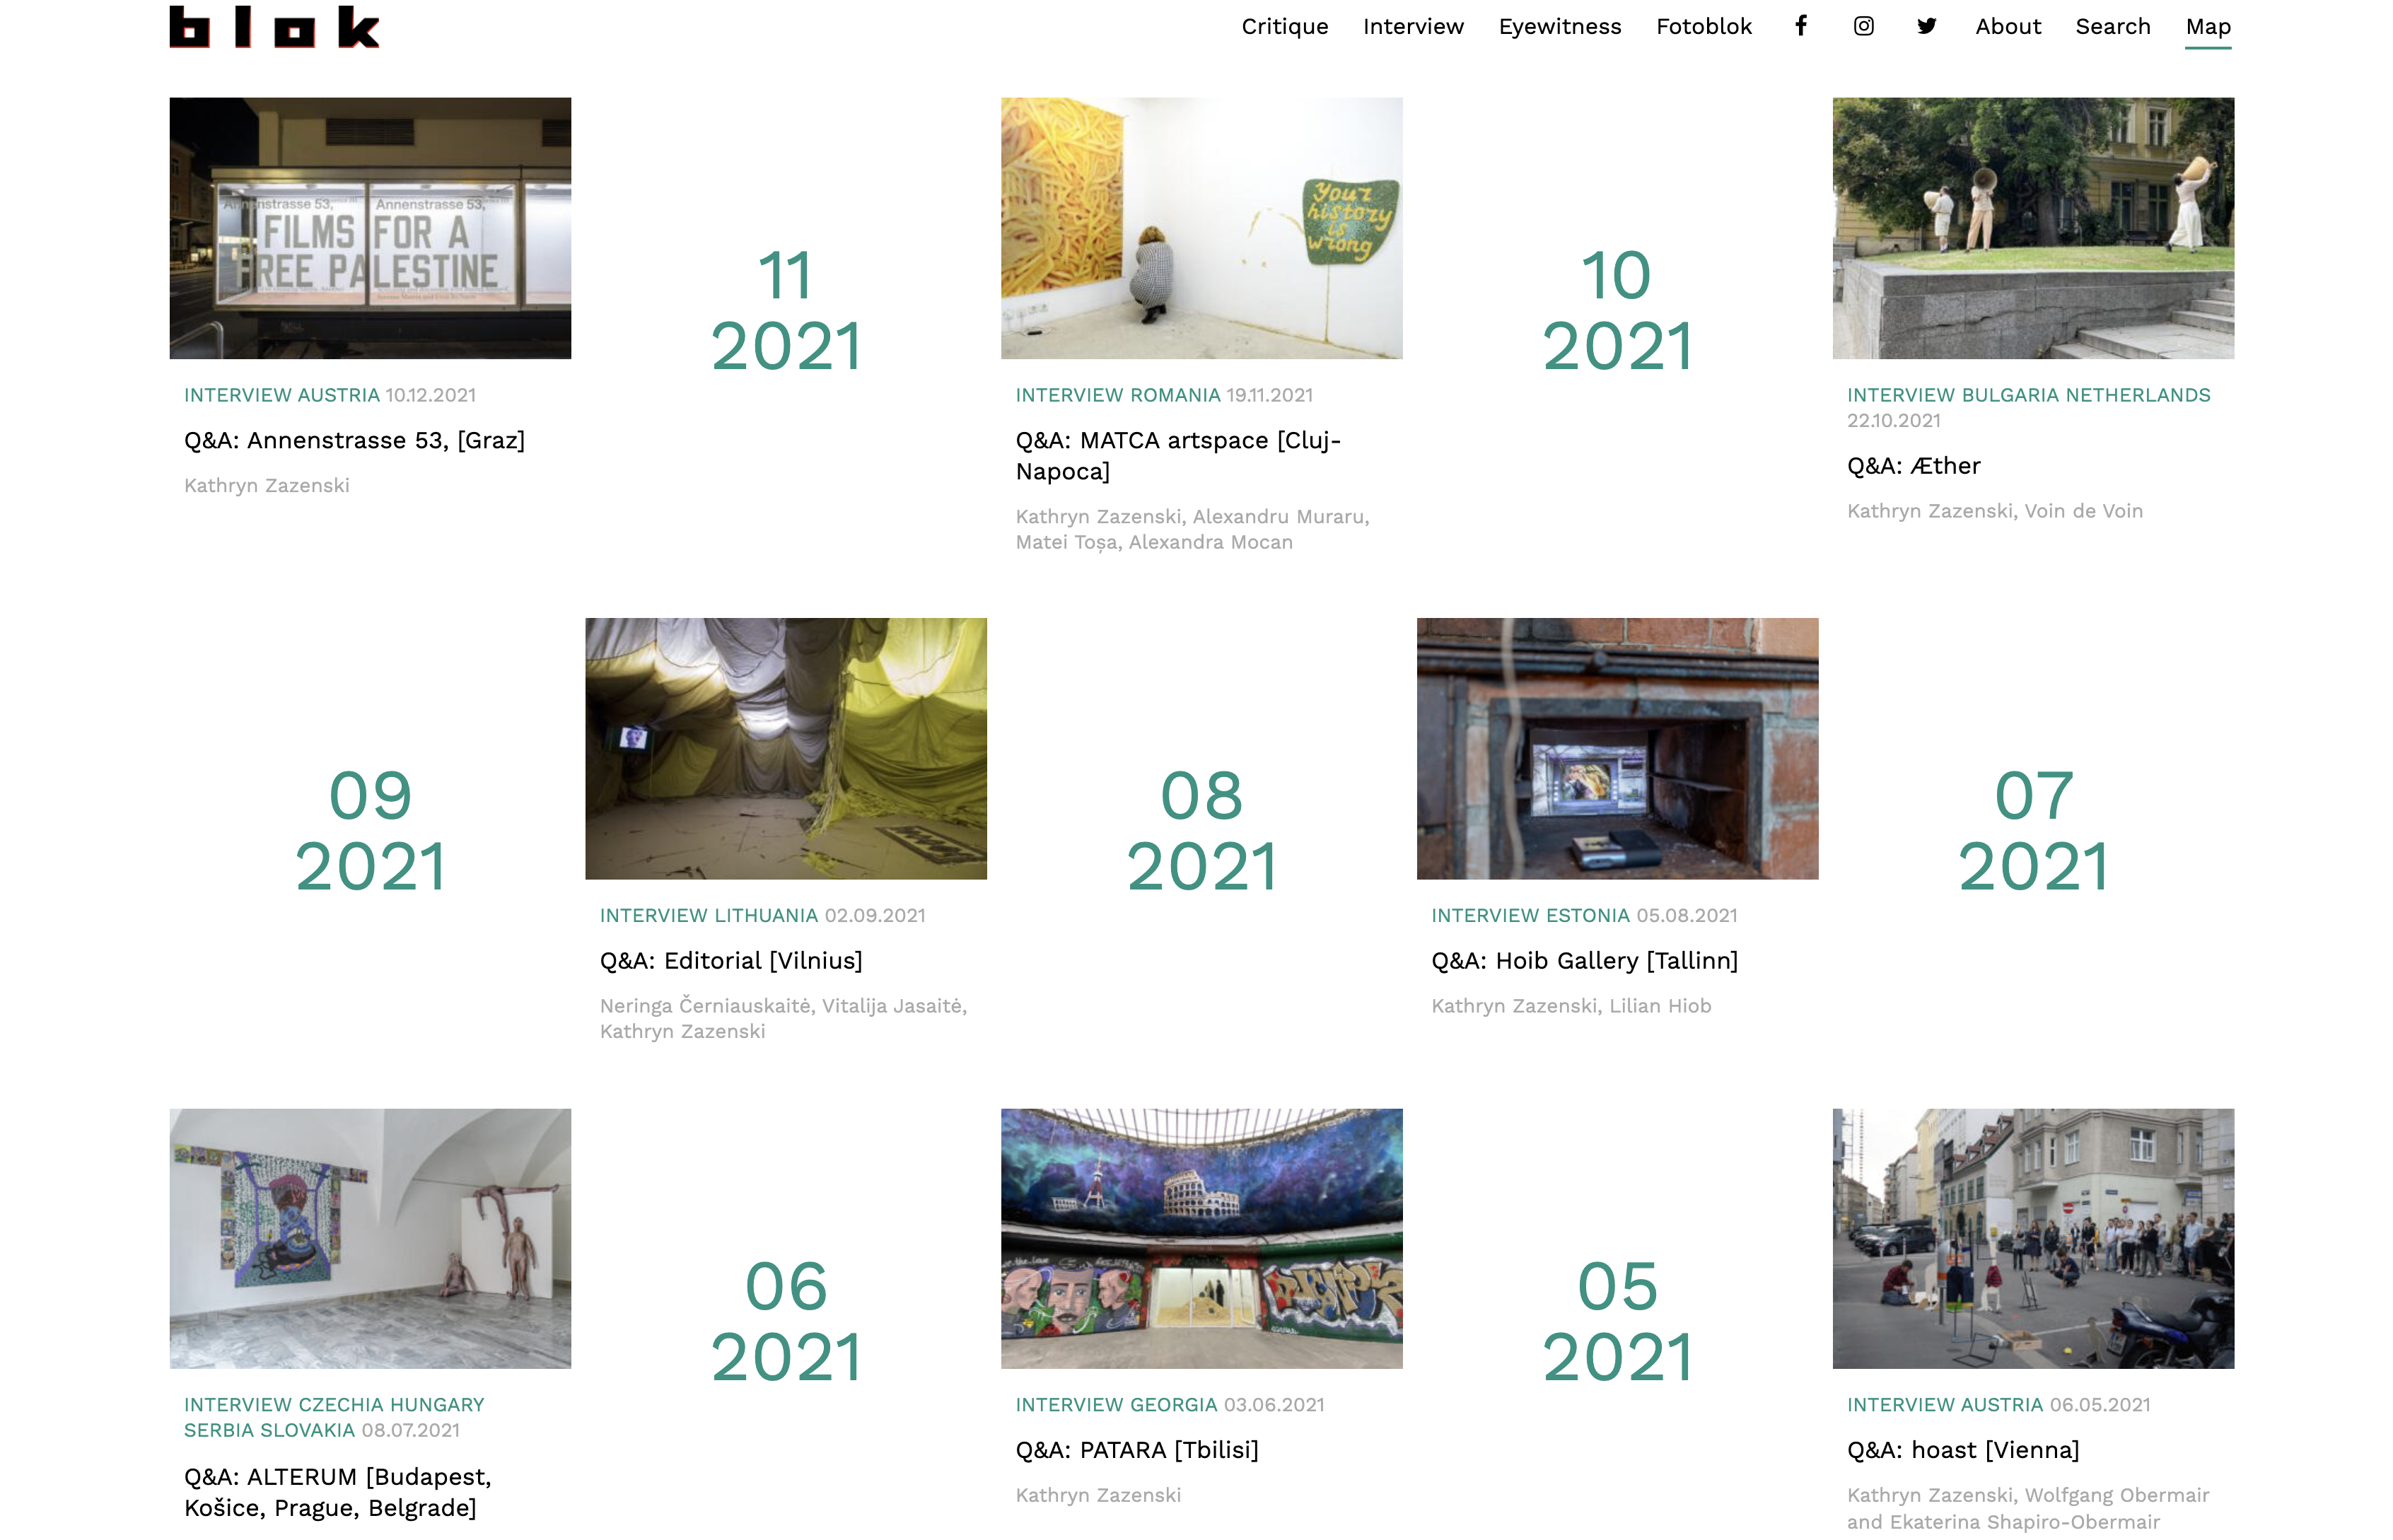Screen dimensions: 2393x1540
Task: Open the Twitter bird icon link
Action: coord(1926,26)
